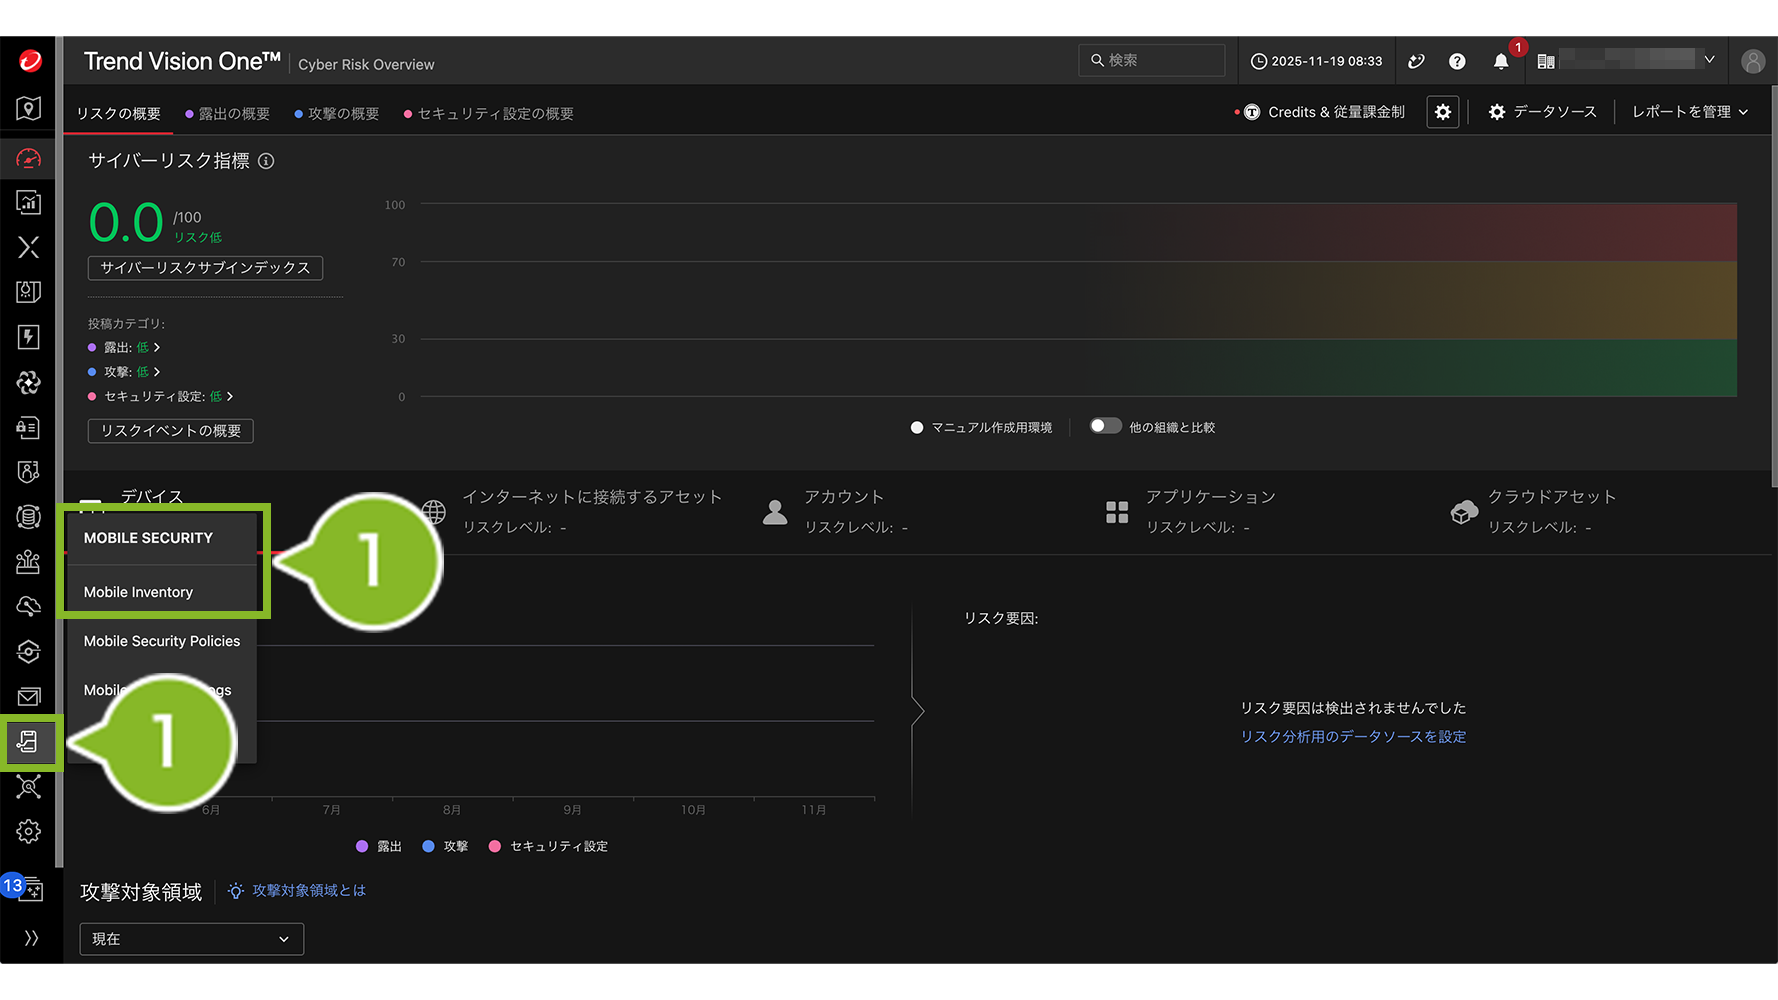Click the user profile avatar icon
Screen dimensions: 1778x1000
[x=1752, y=62]
